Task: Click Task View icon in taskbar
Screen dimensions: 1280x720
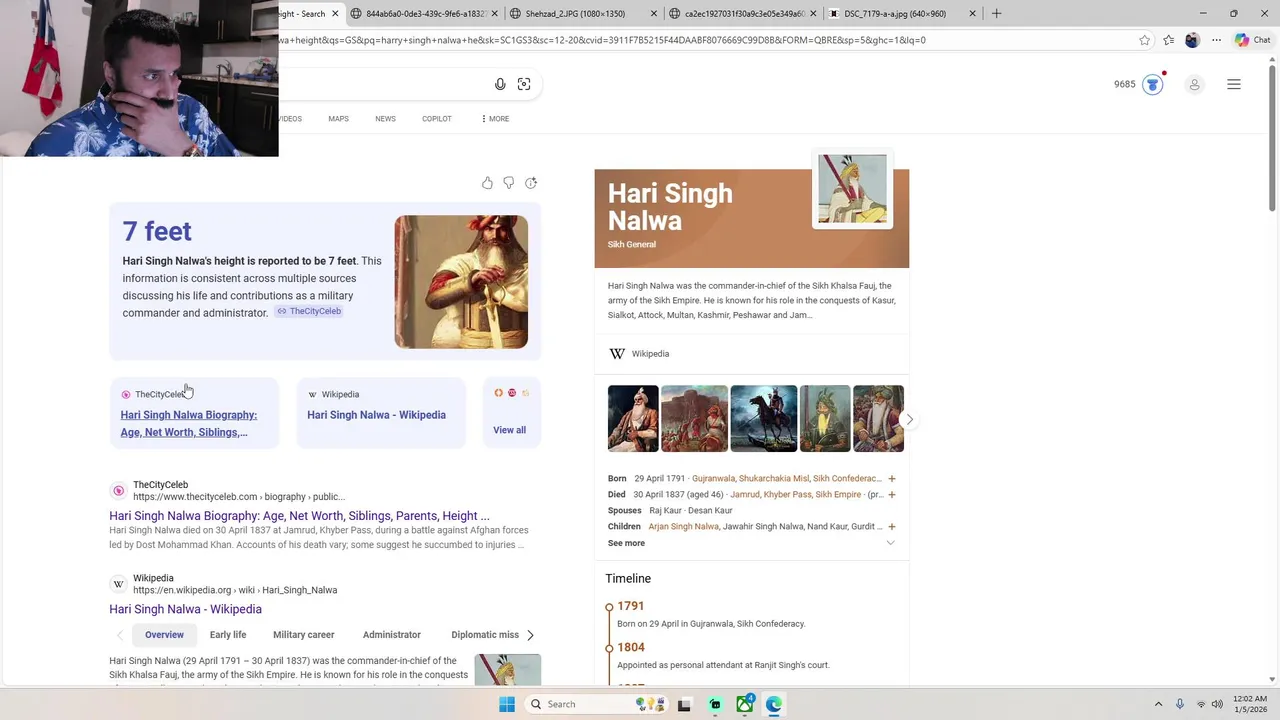Action: [x=684, y=704]
